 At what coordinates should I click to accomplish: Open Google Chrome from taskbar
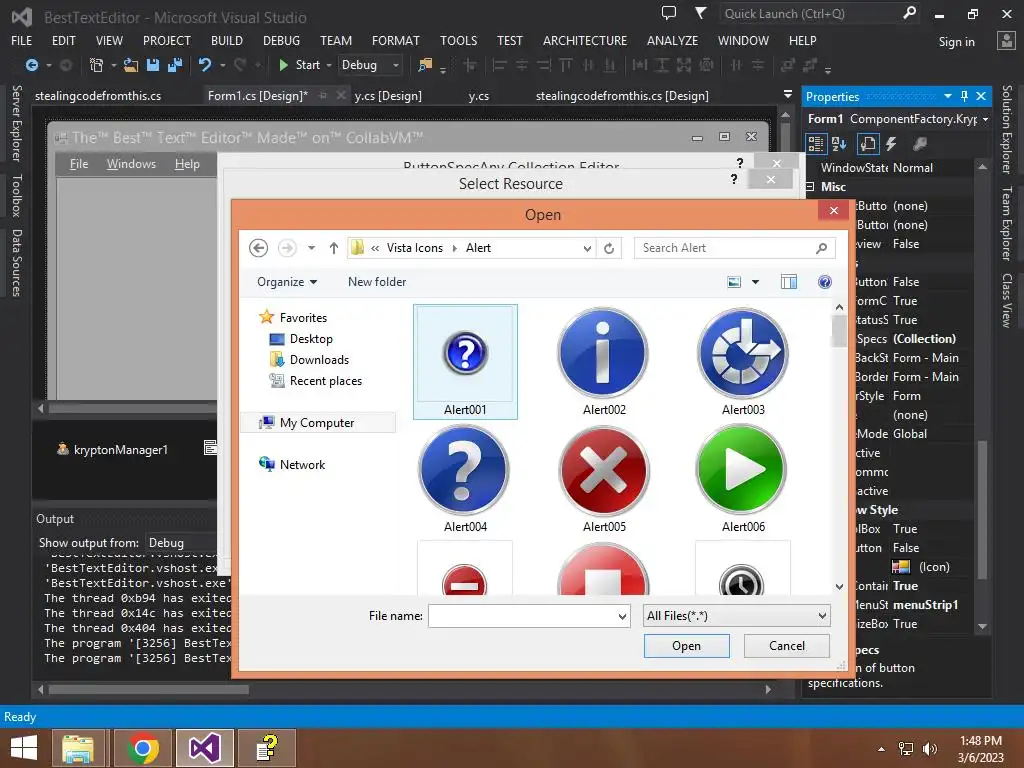[x=143, y=748]
